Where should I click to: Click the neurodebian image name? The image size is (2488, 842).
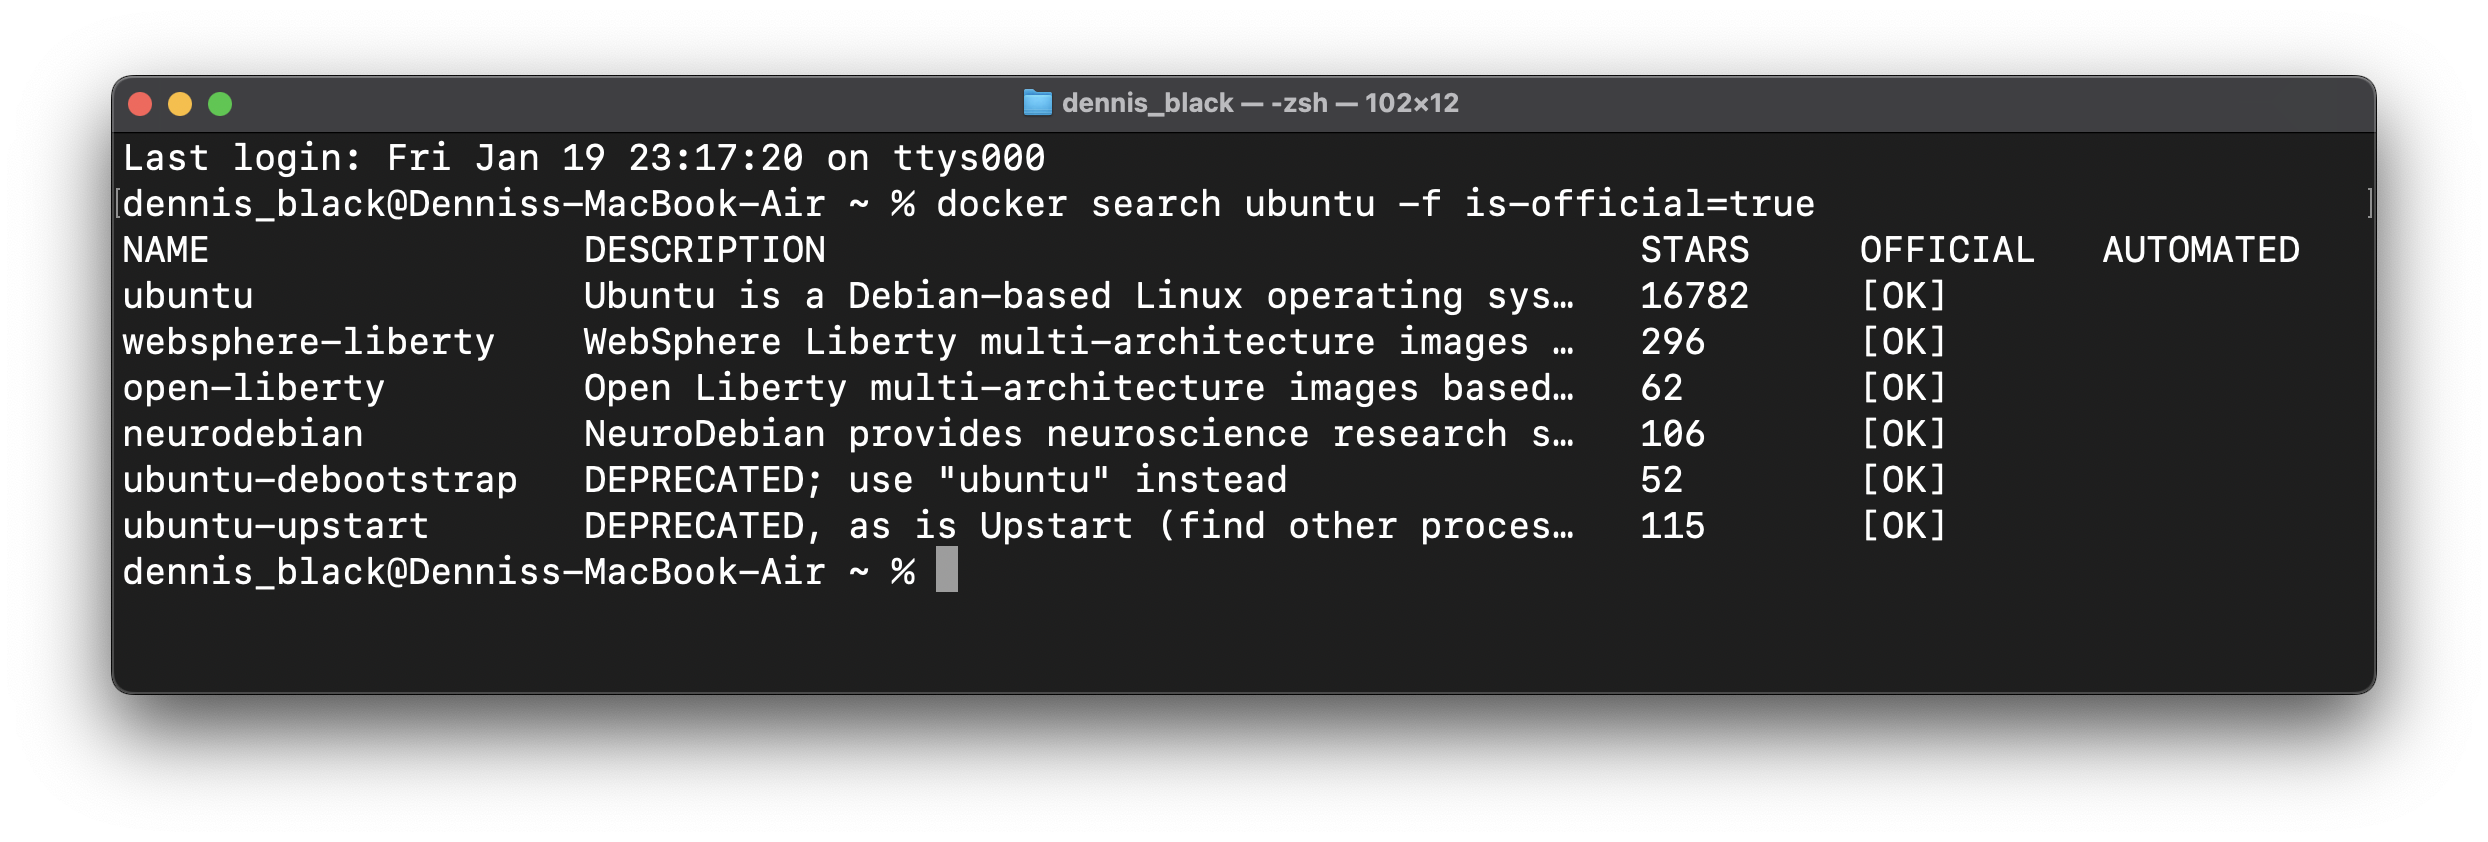(243, 434)
